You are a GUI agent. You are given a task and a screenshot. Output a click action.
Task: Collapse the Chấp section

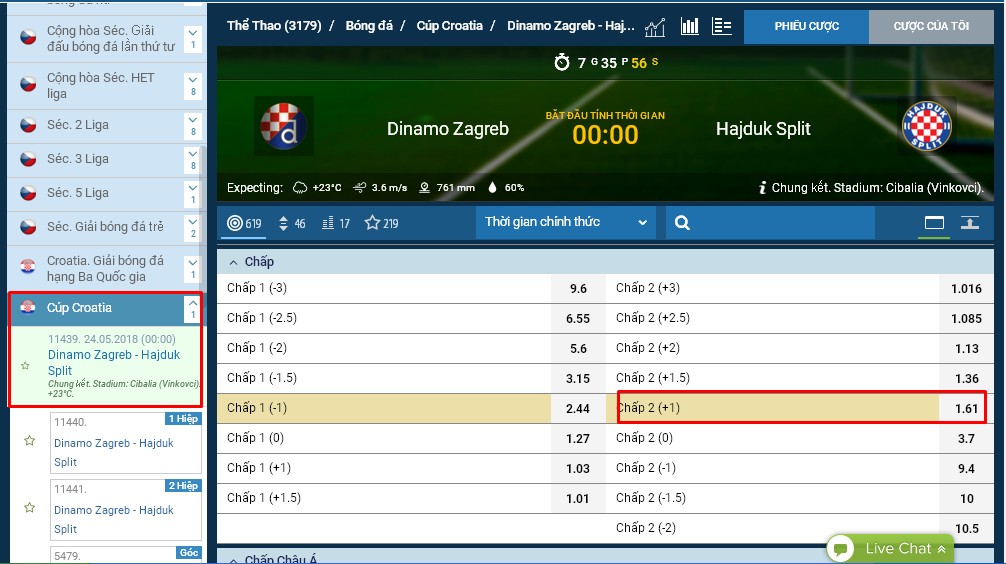234,262
